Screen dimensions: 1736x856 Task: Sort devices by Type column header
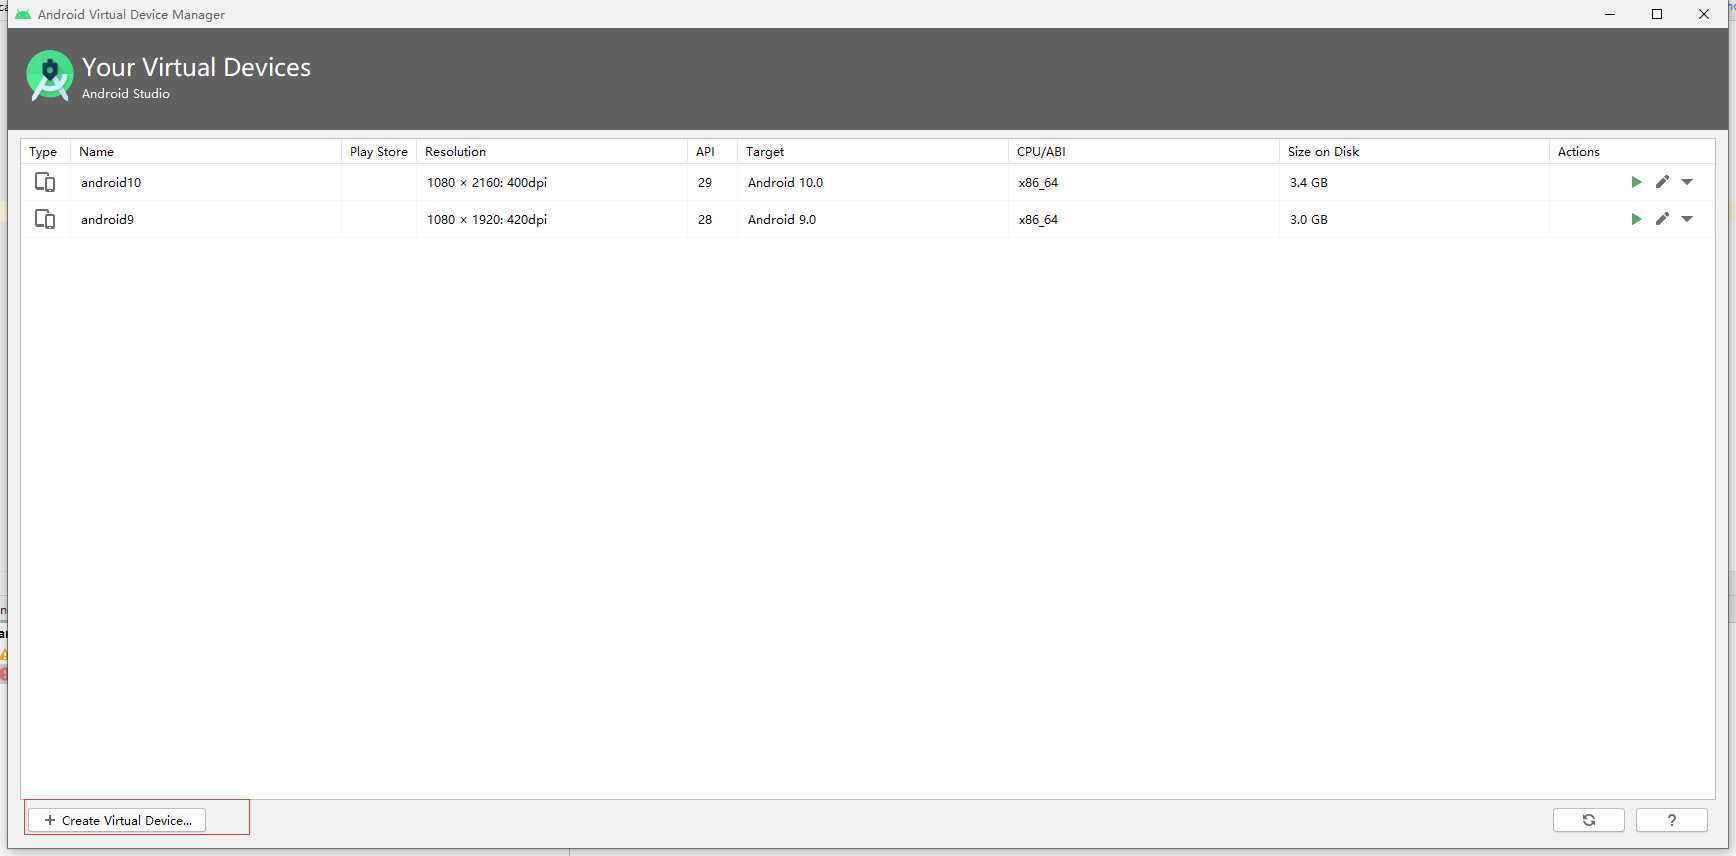pyautogui.click(x=43, y=151)
